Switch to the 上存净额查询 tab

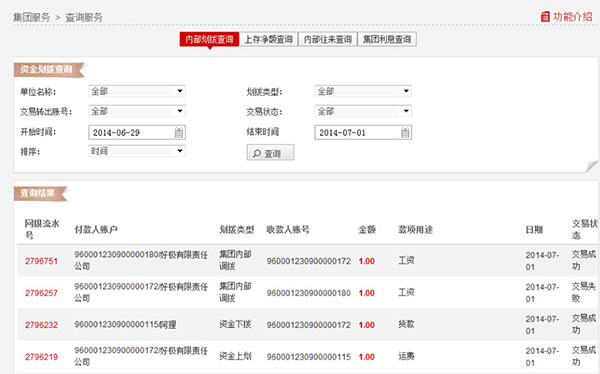pos(269,39)
